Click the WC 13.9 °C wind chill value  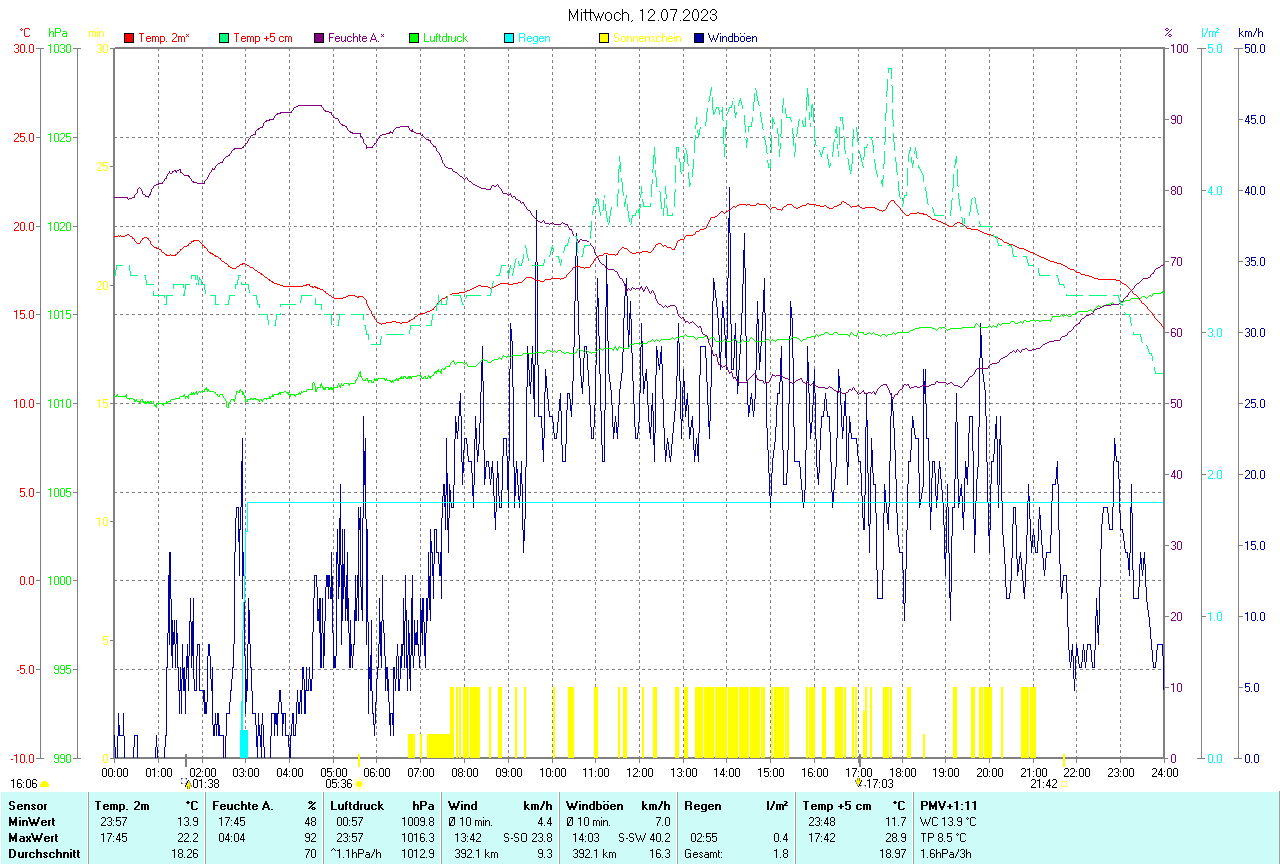coord(948,822)
